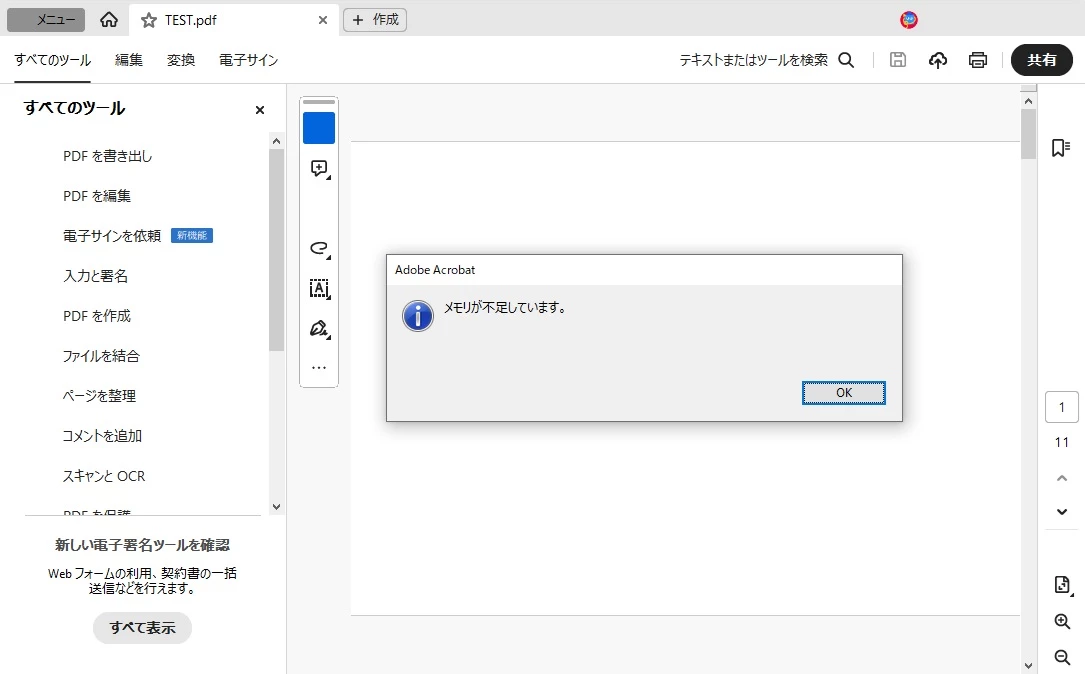Choose the blue selection tool in quick toolbar
Image resolution: width=1085 pixels, height=674 pixels.
(x=319, y=128)
